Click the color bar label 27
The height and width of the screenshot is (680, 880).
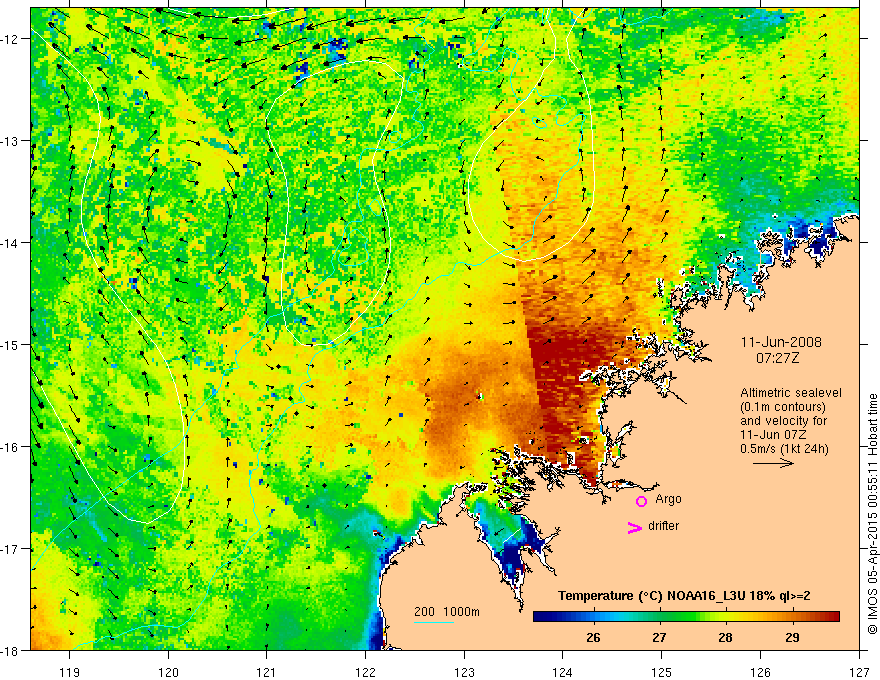pos(659,637)
